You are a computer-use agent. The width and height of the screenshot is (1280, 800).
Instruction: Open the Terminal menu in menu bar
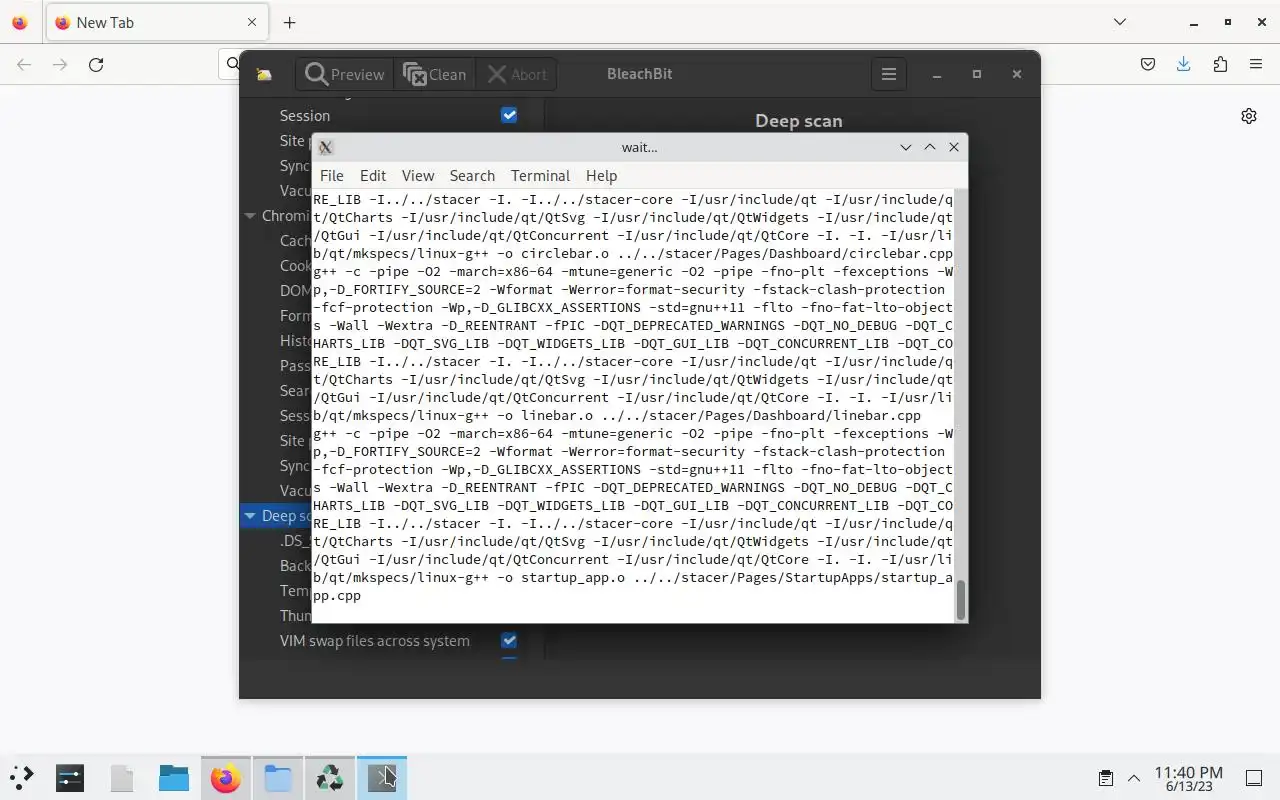click(x=540, y=175)
